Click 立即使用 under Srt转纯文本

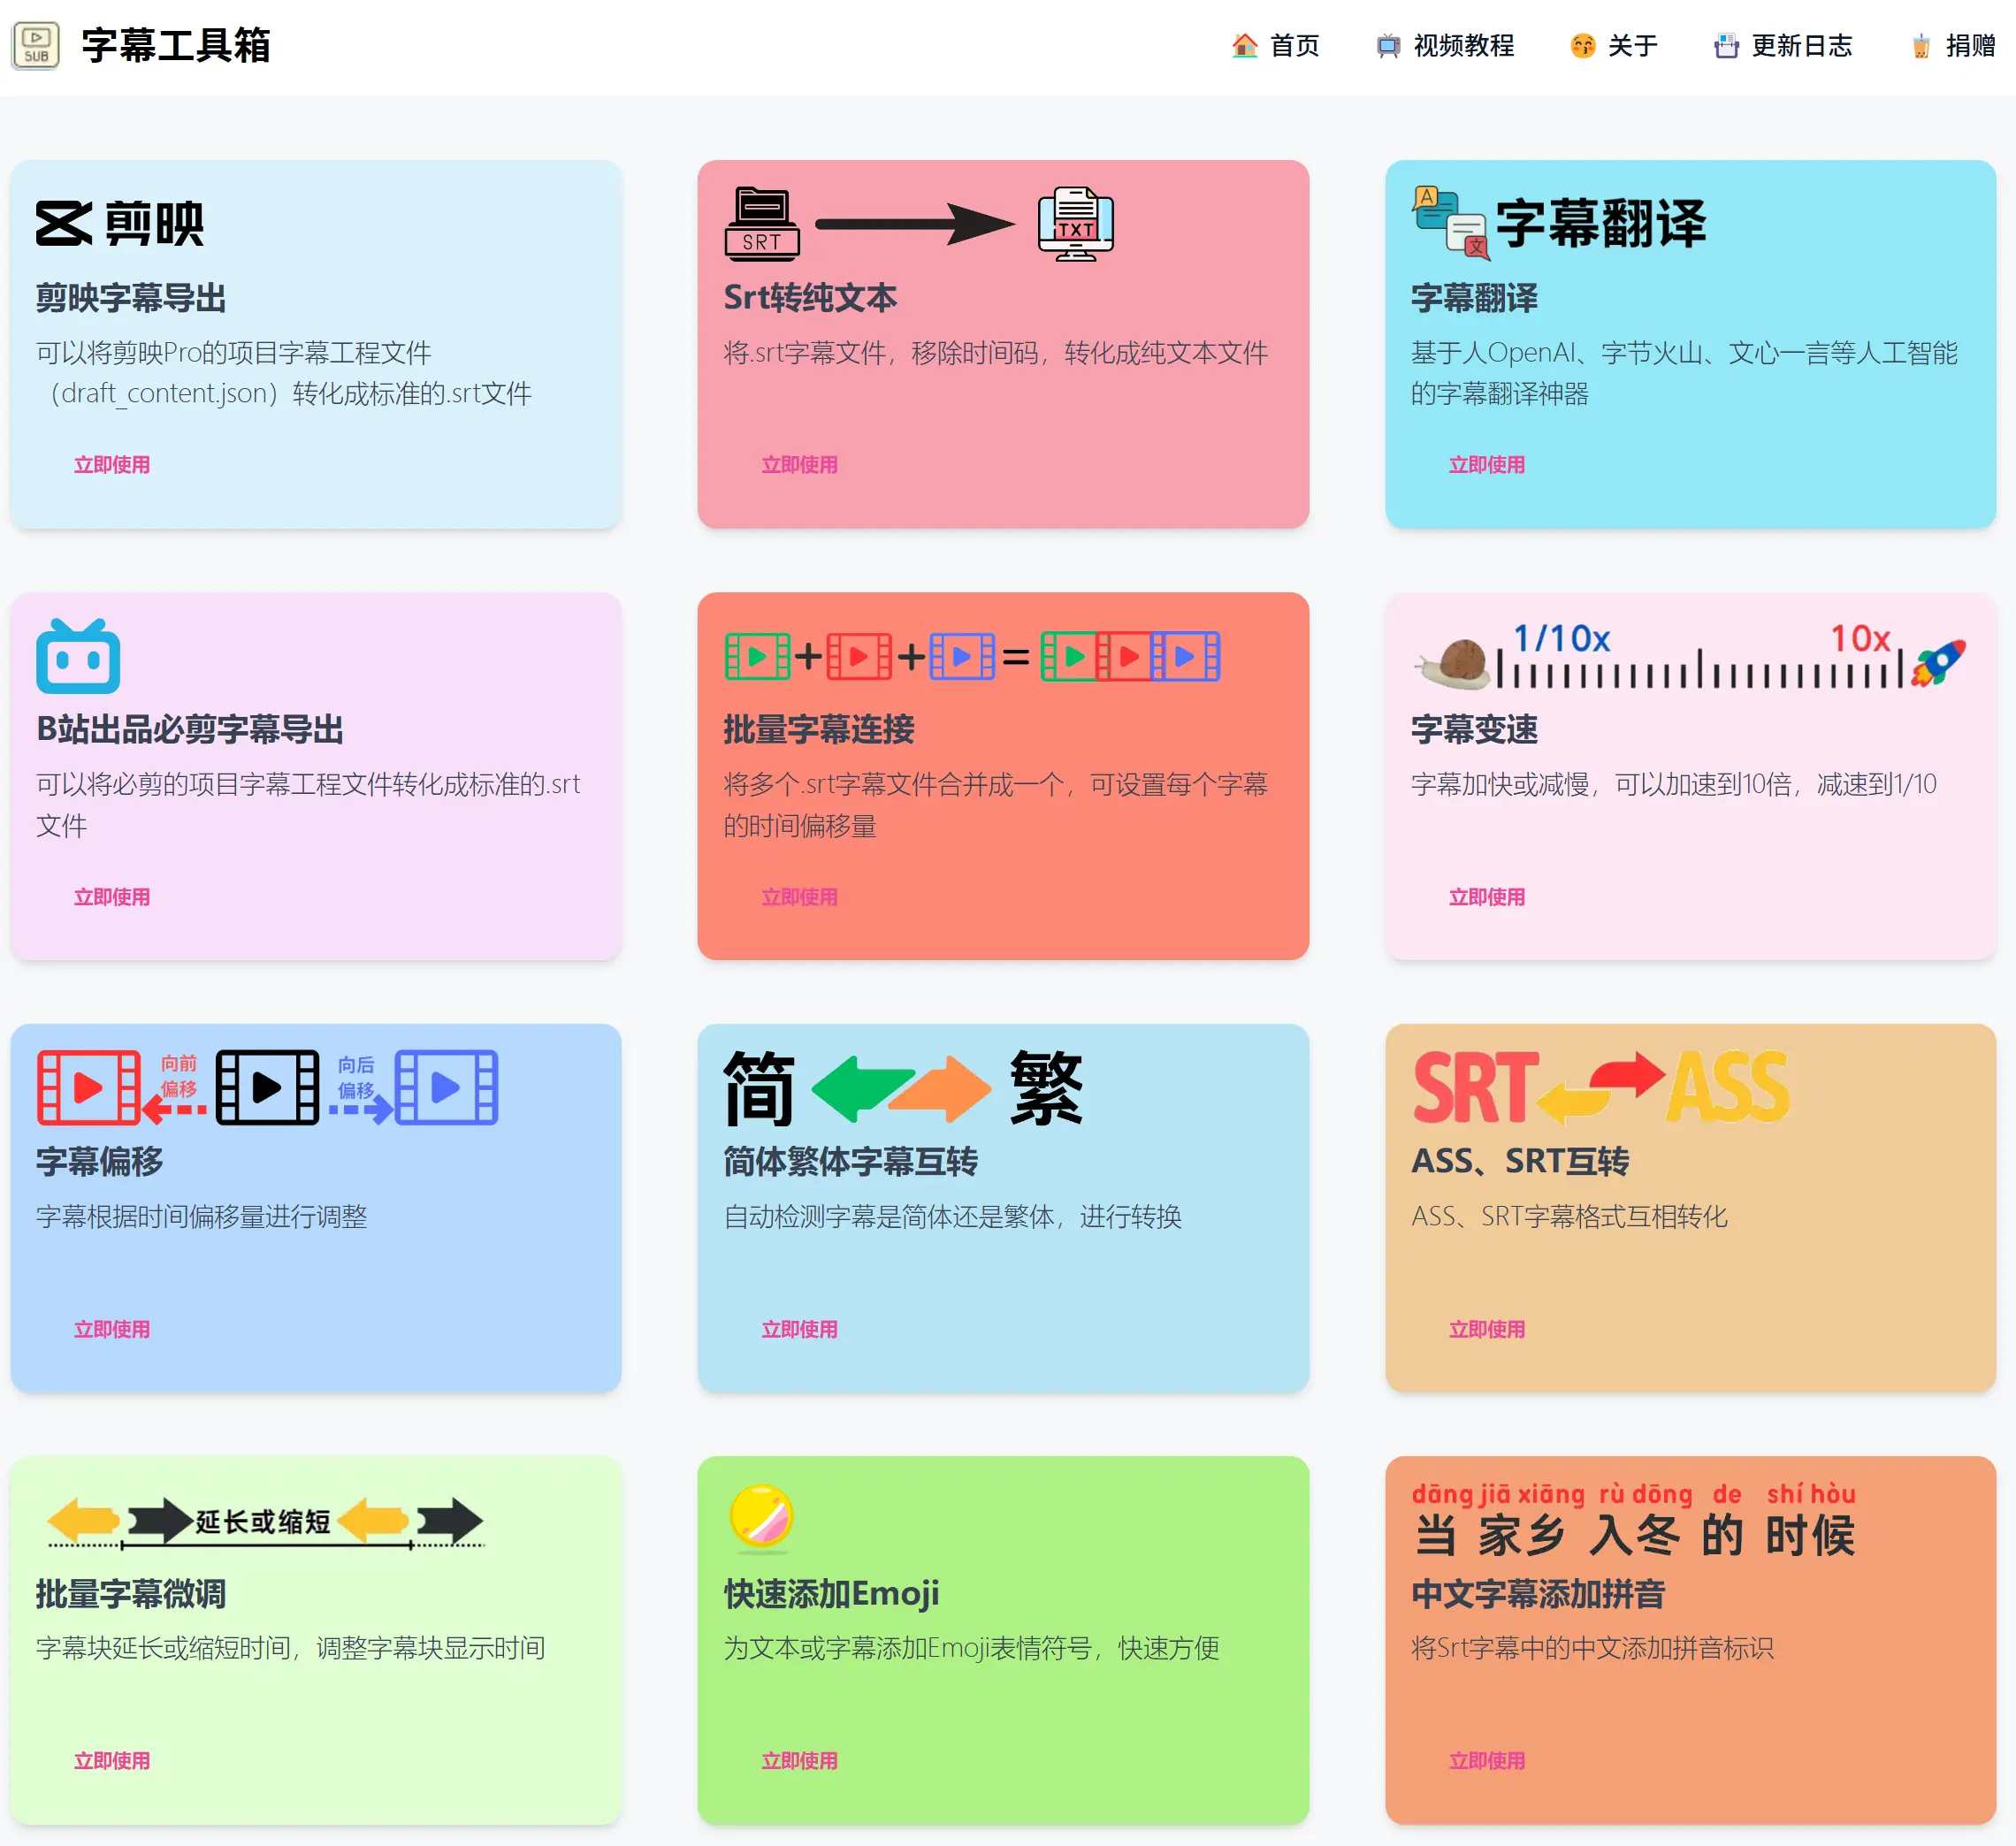click(x=800, y=465)
